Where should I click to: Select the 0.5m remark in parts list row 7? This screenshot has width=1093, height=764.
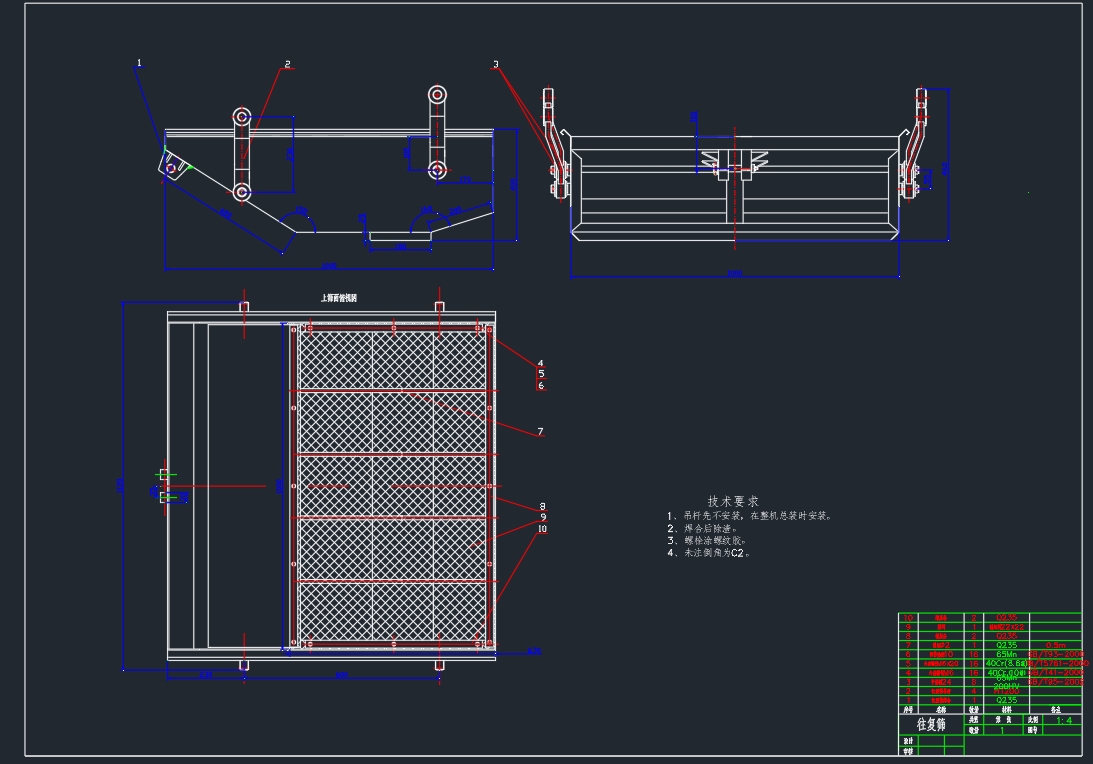1058,644
